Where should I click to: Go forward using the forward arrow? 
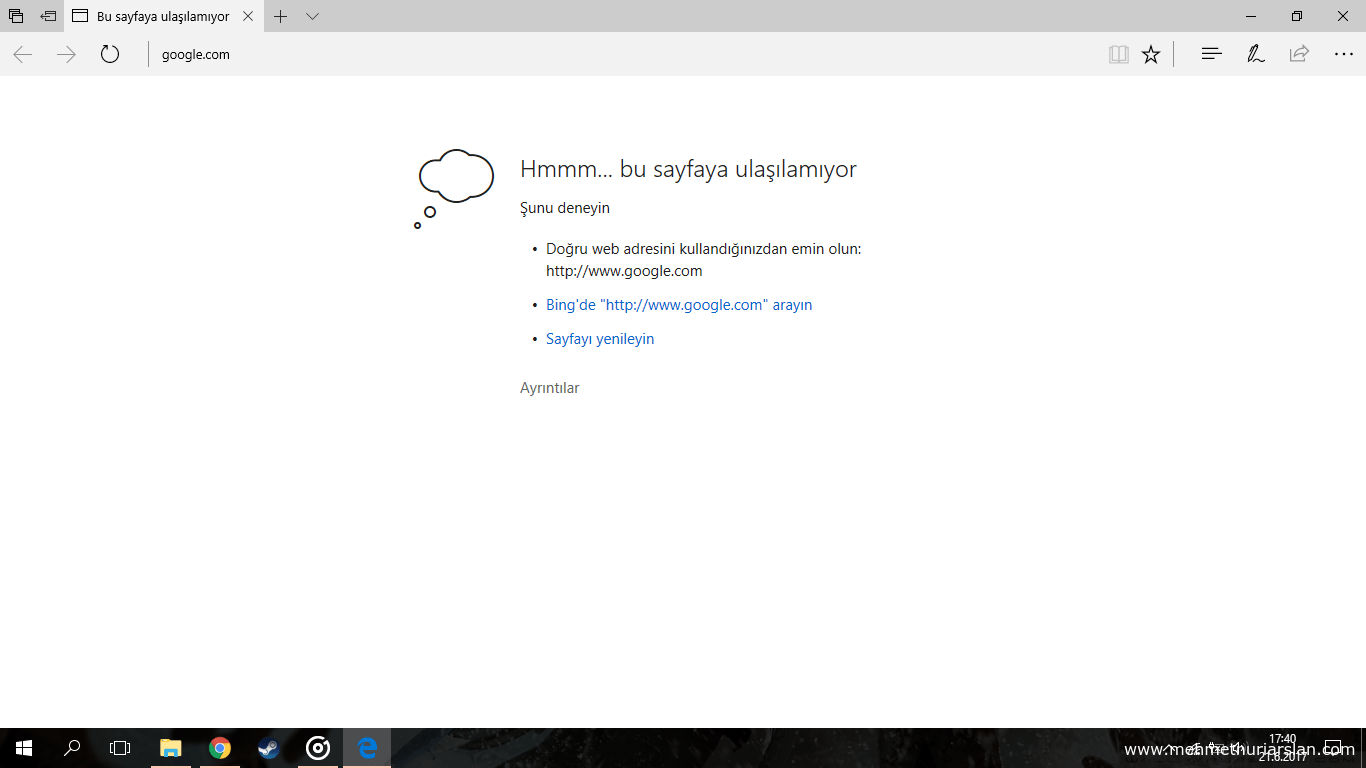pyautogui.click(x=67, y=54)
